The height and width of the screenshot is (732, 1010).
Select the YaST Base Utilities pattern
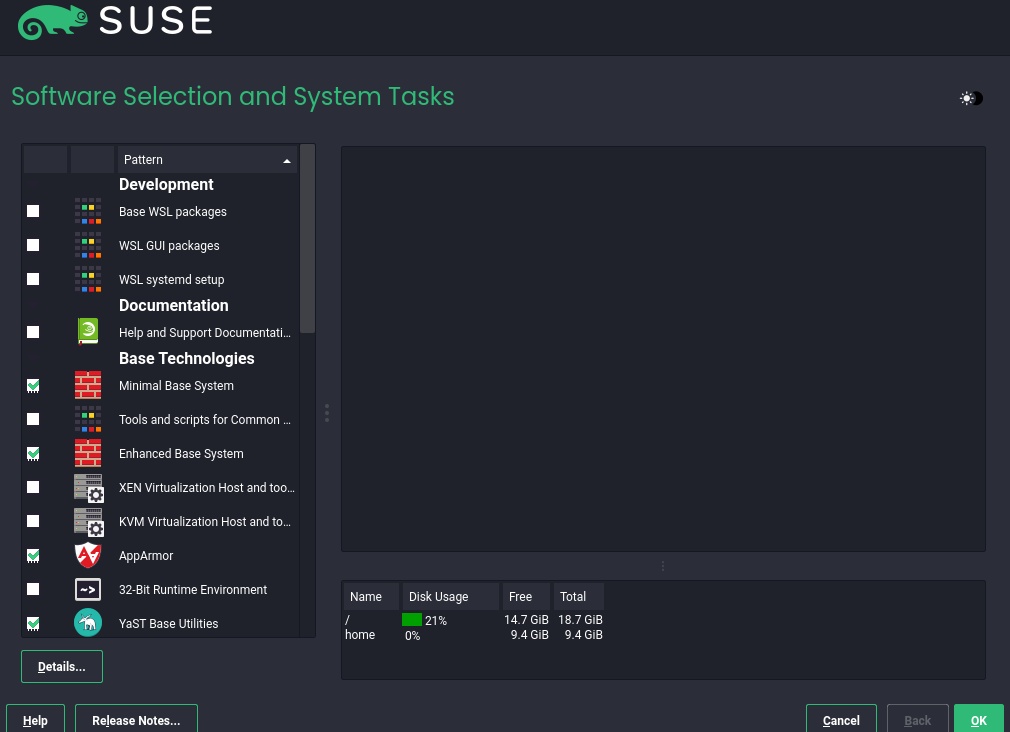pos(168,624)
